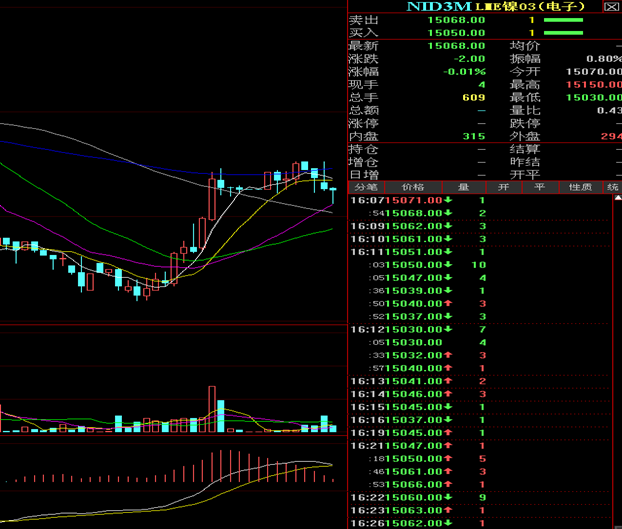
Task: Select the 性质 column header
Action: click(580, 187)
